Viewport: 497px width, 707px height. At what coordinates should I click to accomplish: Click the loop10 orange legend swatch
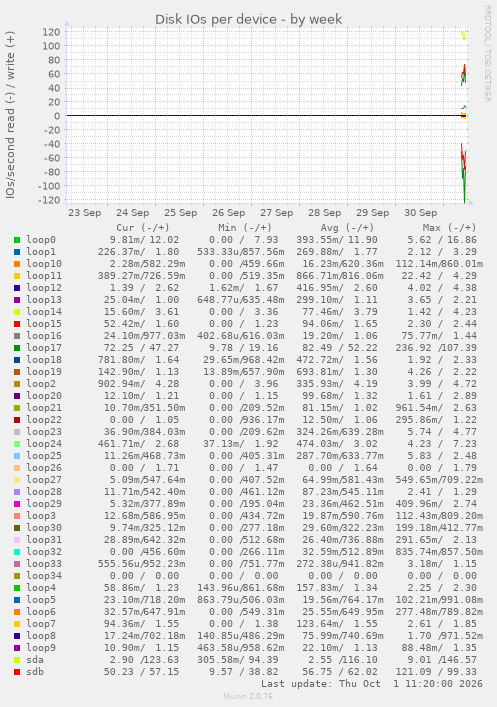coord(17,264)
